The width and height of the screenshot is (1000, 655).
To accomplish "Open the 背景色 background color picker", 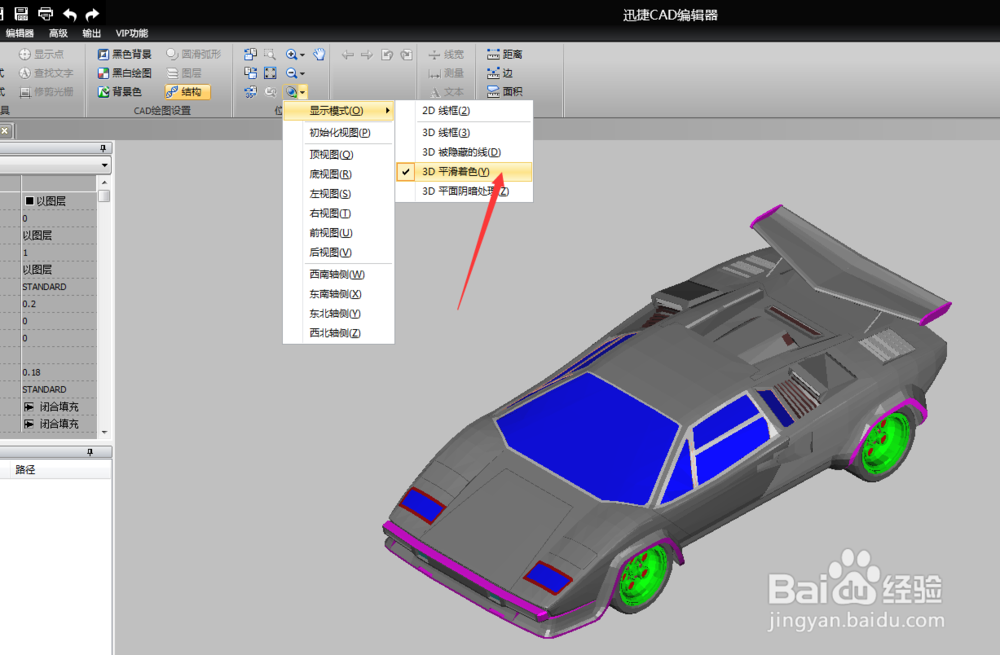I will tap(119, 92).
